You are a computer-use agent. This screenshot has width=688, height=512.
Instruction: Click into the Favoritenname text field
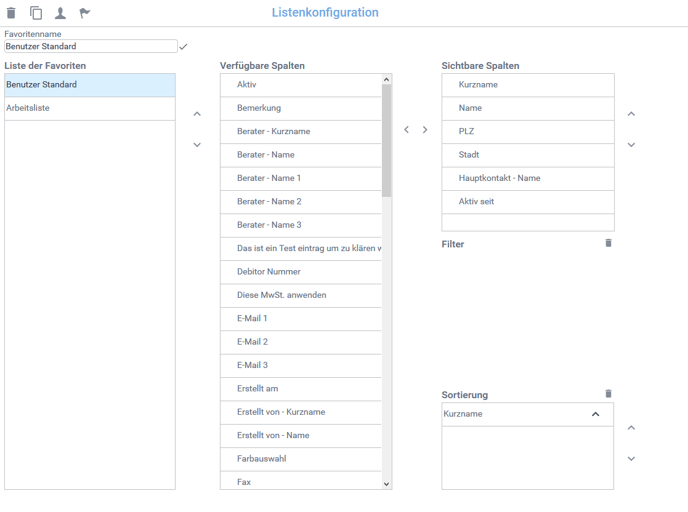click(90, 46)
